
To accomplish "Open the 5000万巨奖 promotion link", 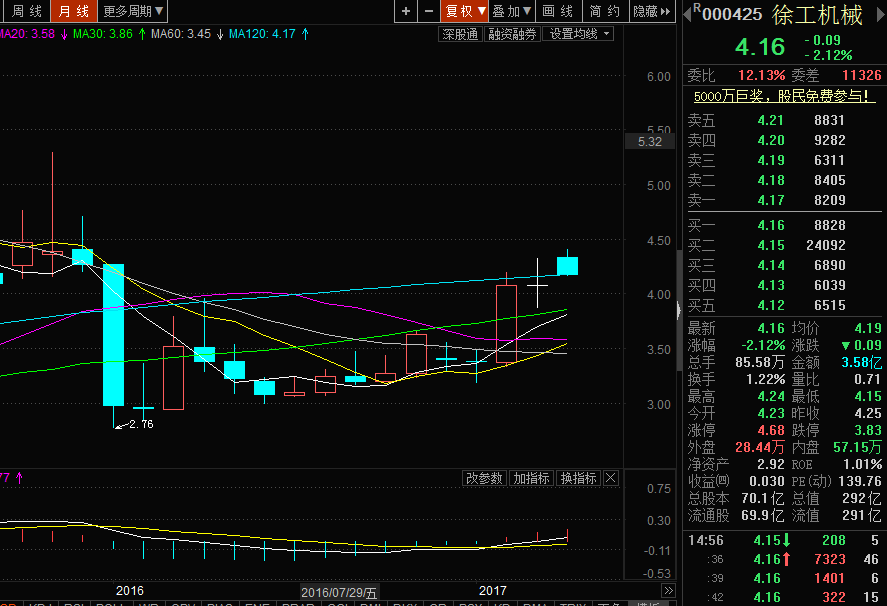I will [x=783, y=96].
